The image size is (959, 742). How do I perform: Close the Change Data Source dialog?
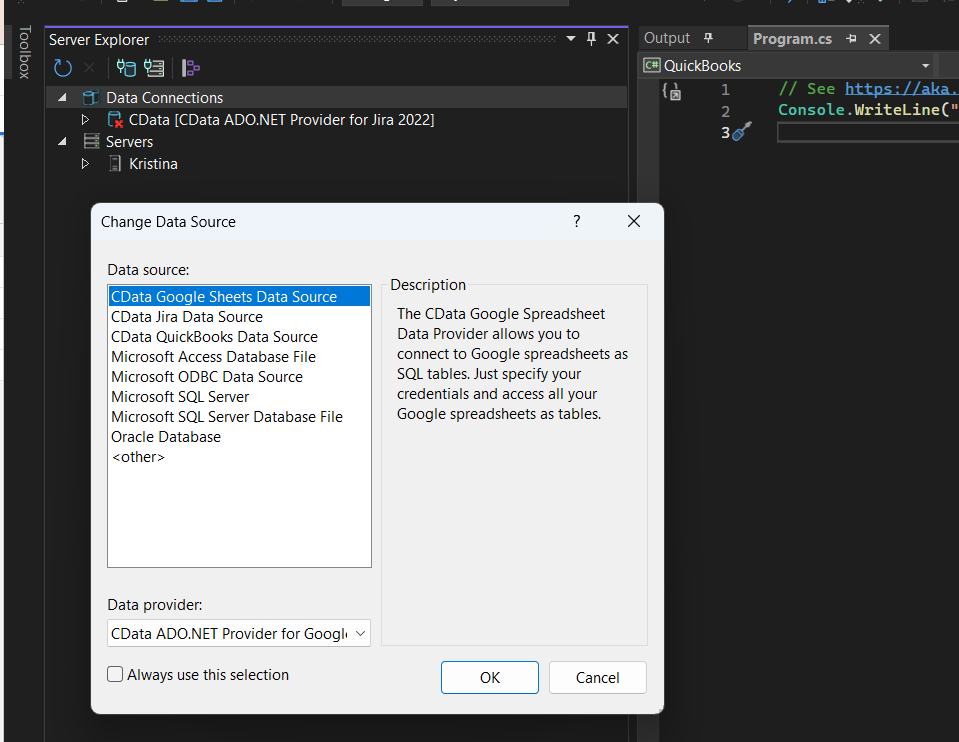(x=634, y=221)
